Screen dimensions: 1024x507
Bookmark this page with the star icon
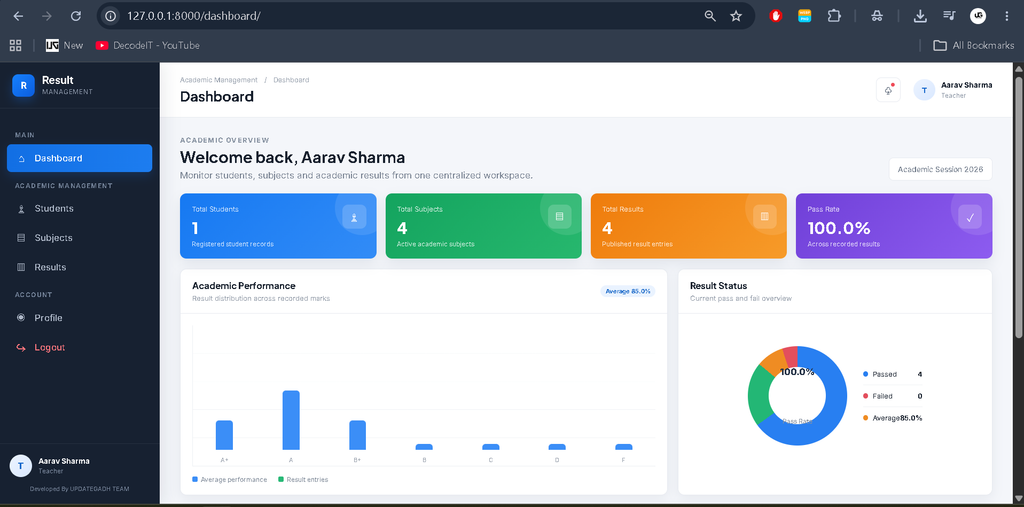[x=736, y=16]
